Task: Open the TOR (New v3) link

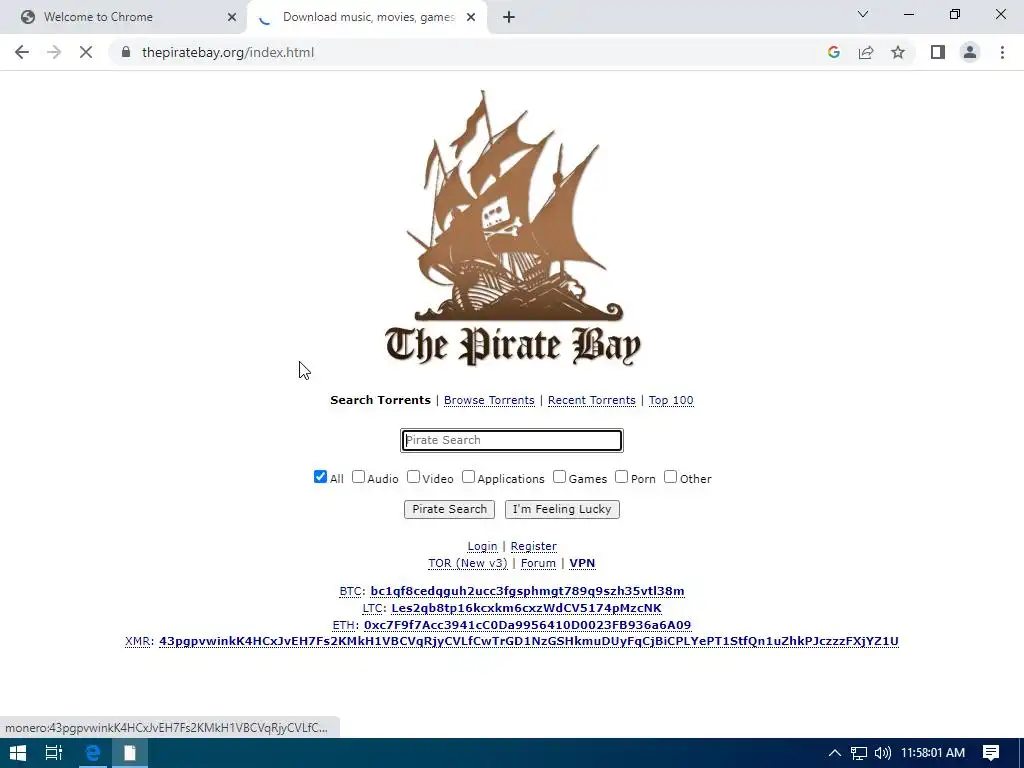Action: point(468,563)
